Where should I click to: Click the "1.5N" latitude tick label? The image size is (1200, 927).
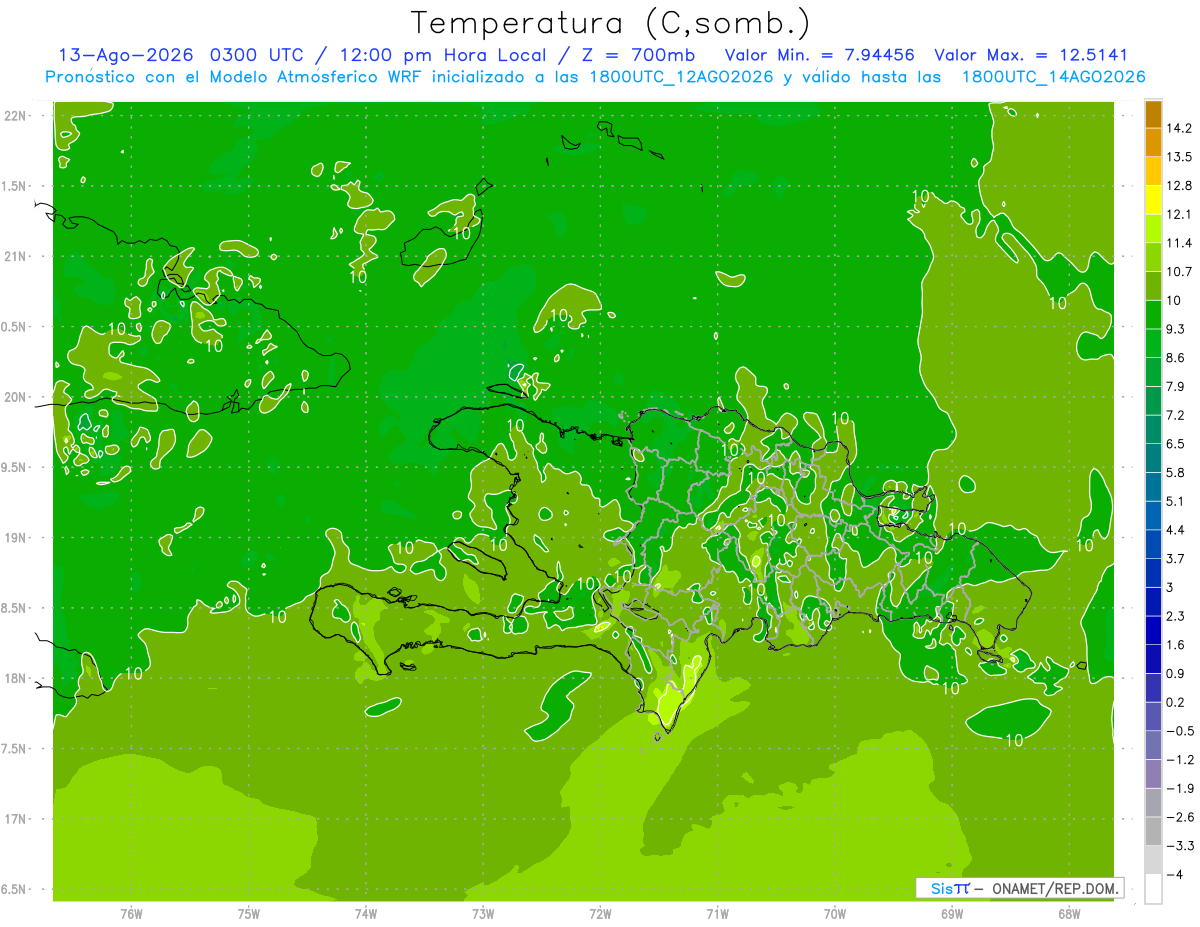tap(16, 186)
